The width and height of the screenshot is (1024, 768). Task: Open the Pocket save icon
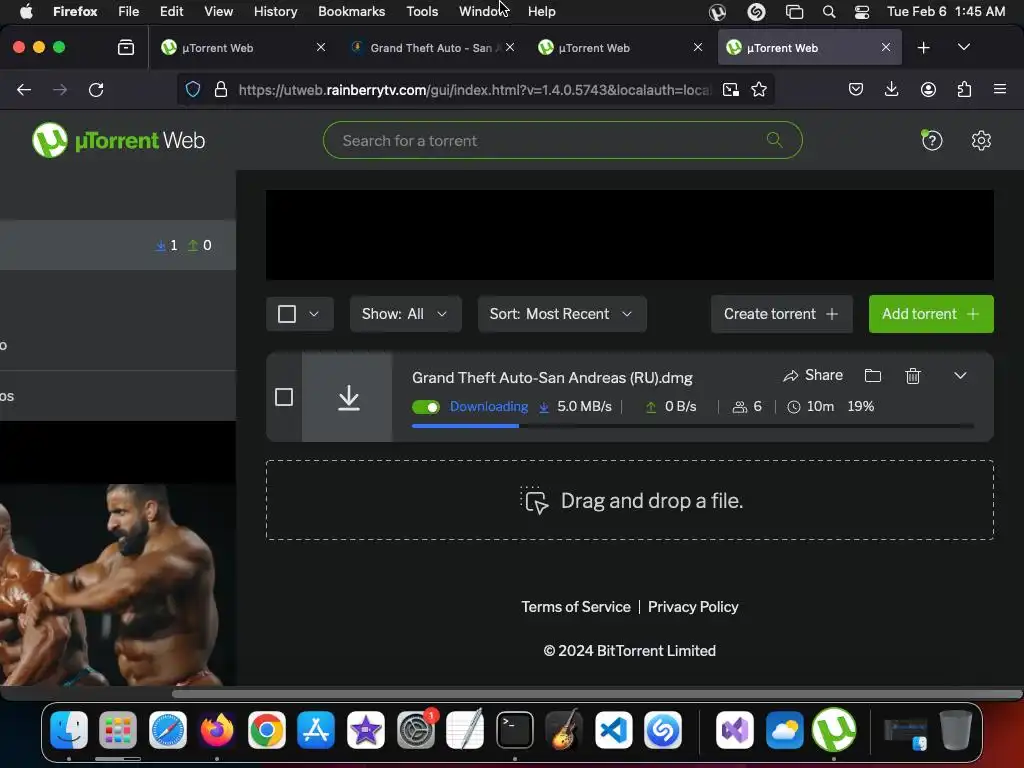[856, 89]
